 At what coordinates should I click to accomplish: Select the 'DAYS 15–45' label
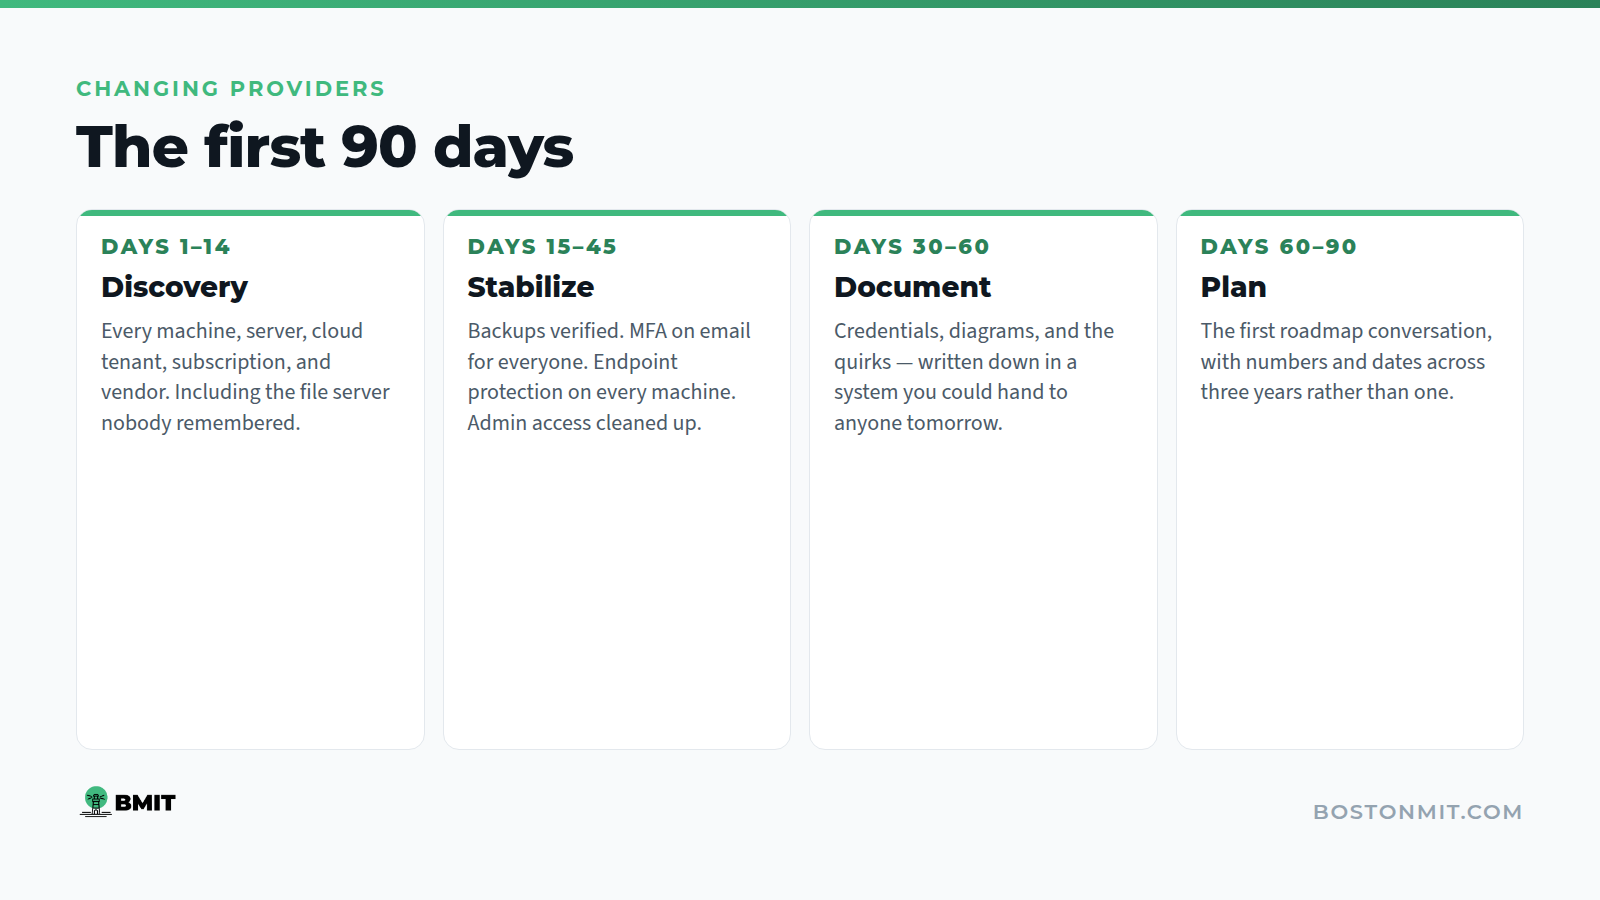pyautogui.click(x=542, y=247)
